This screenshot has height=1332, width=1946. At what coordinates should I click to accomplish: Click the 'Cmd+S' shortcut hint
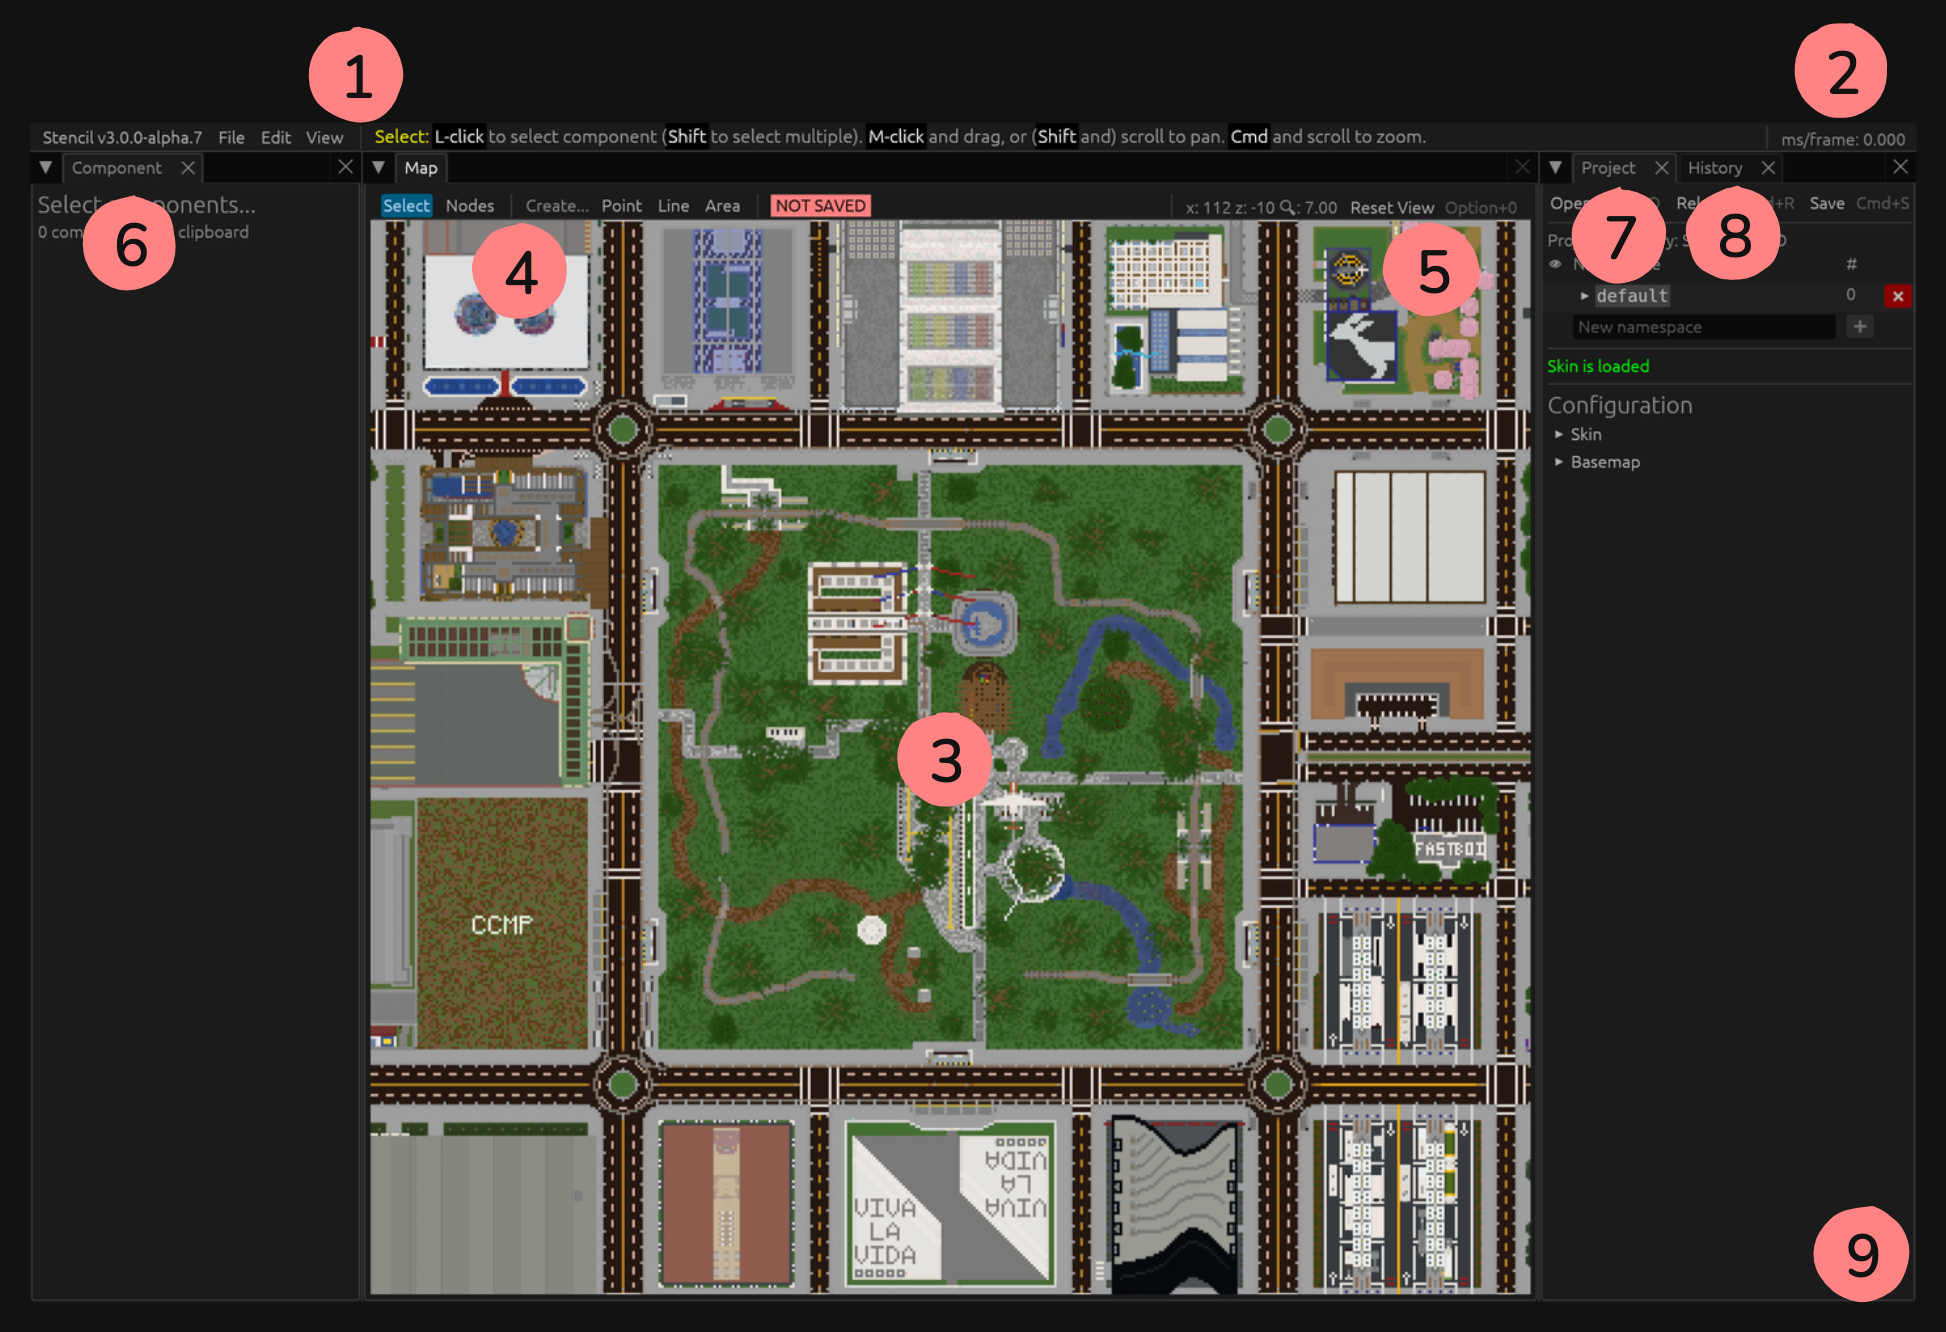1882,203
